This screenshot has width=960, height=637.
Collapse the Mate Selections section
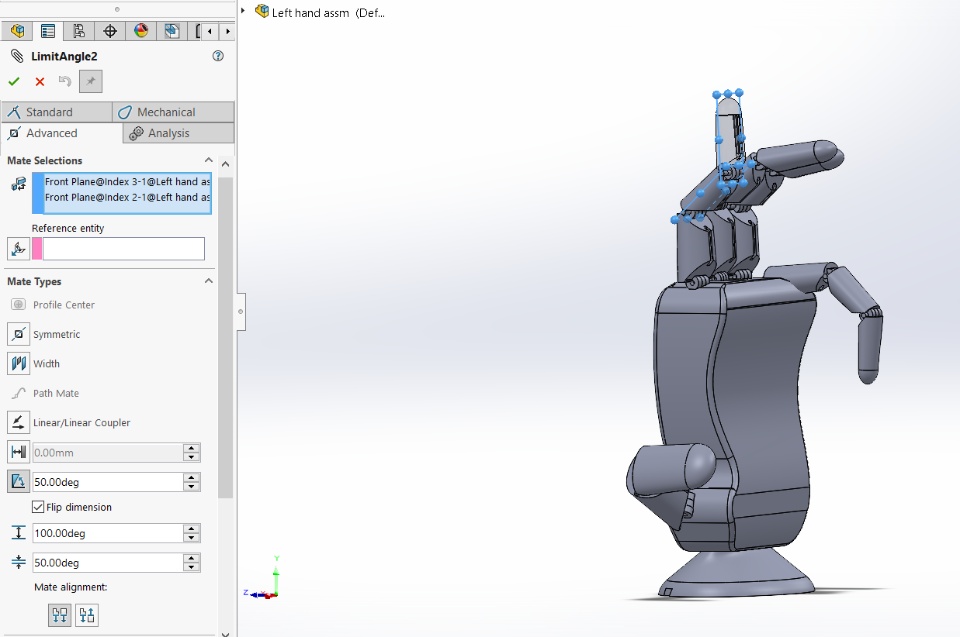click(x=208, y=160)
